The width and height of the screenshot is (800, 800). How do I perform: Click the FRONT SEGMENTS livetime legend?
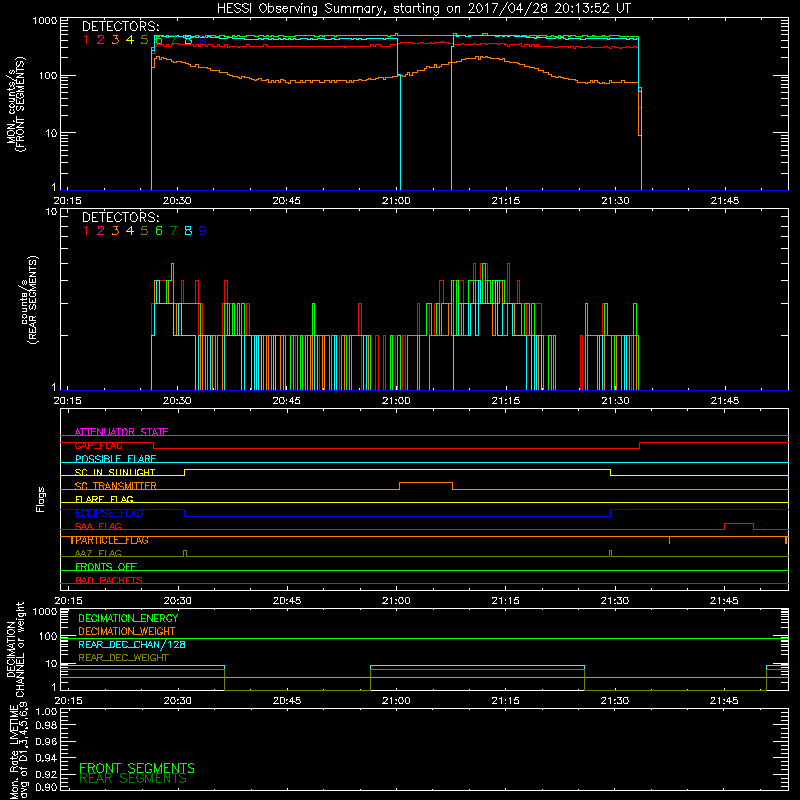(137, 768)
